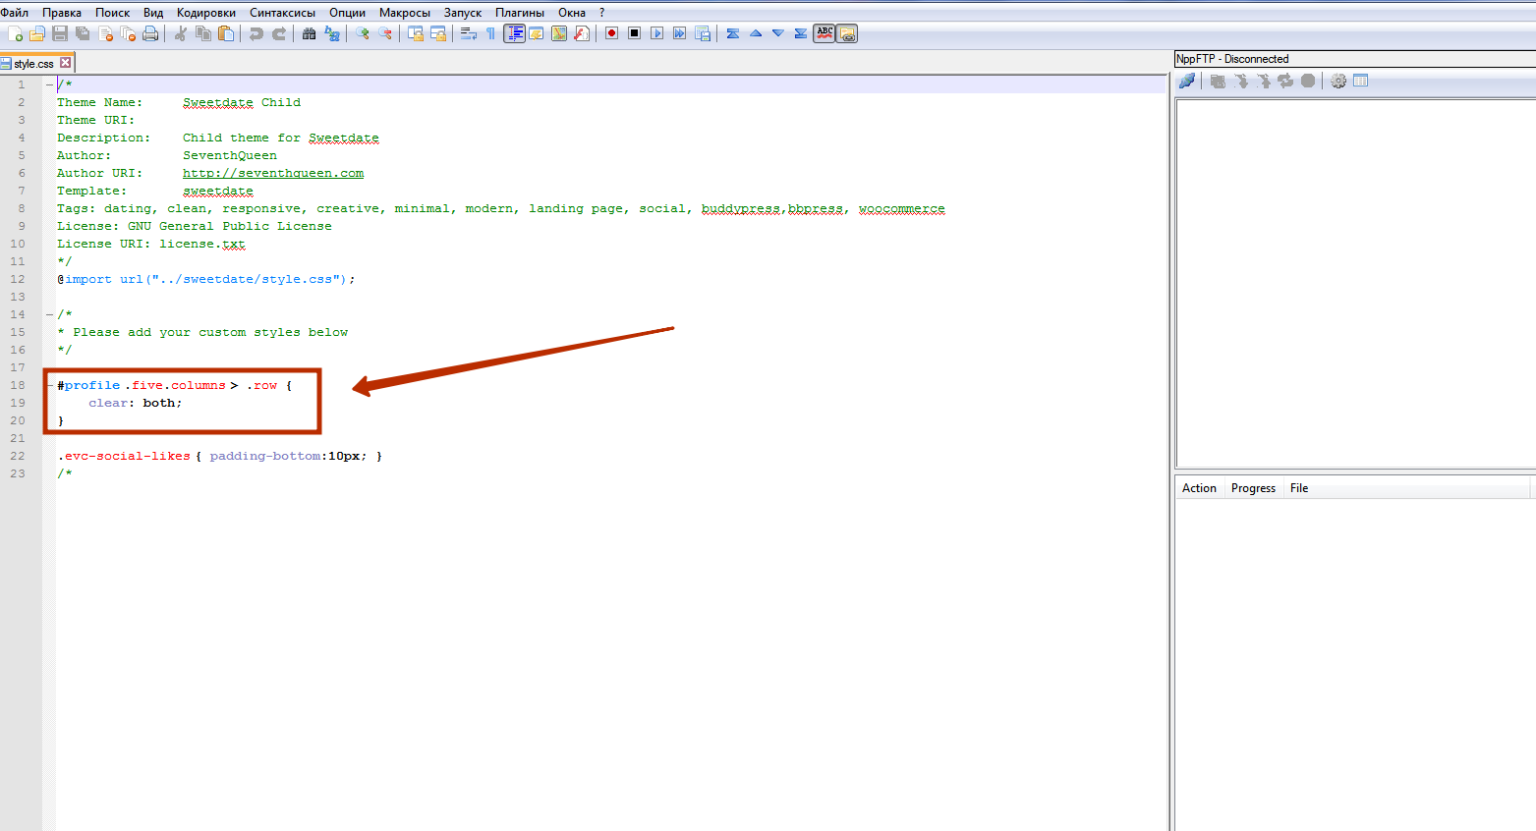Close the style.css tab

tap(66, 63)
